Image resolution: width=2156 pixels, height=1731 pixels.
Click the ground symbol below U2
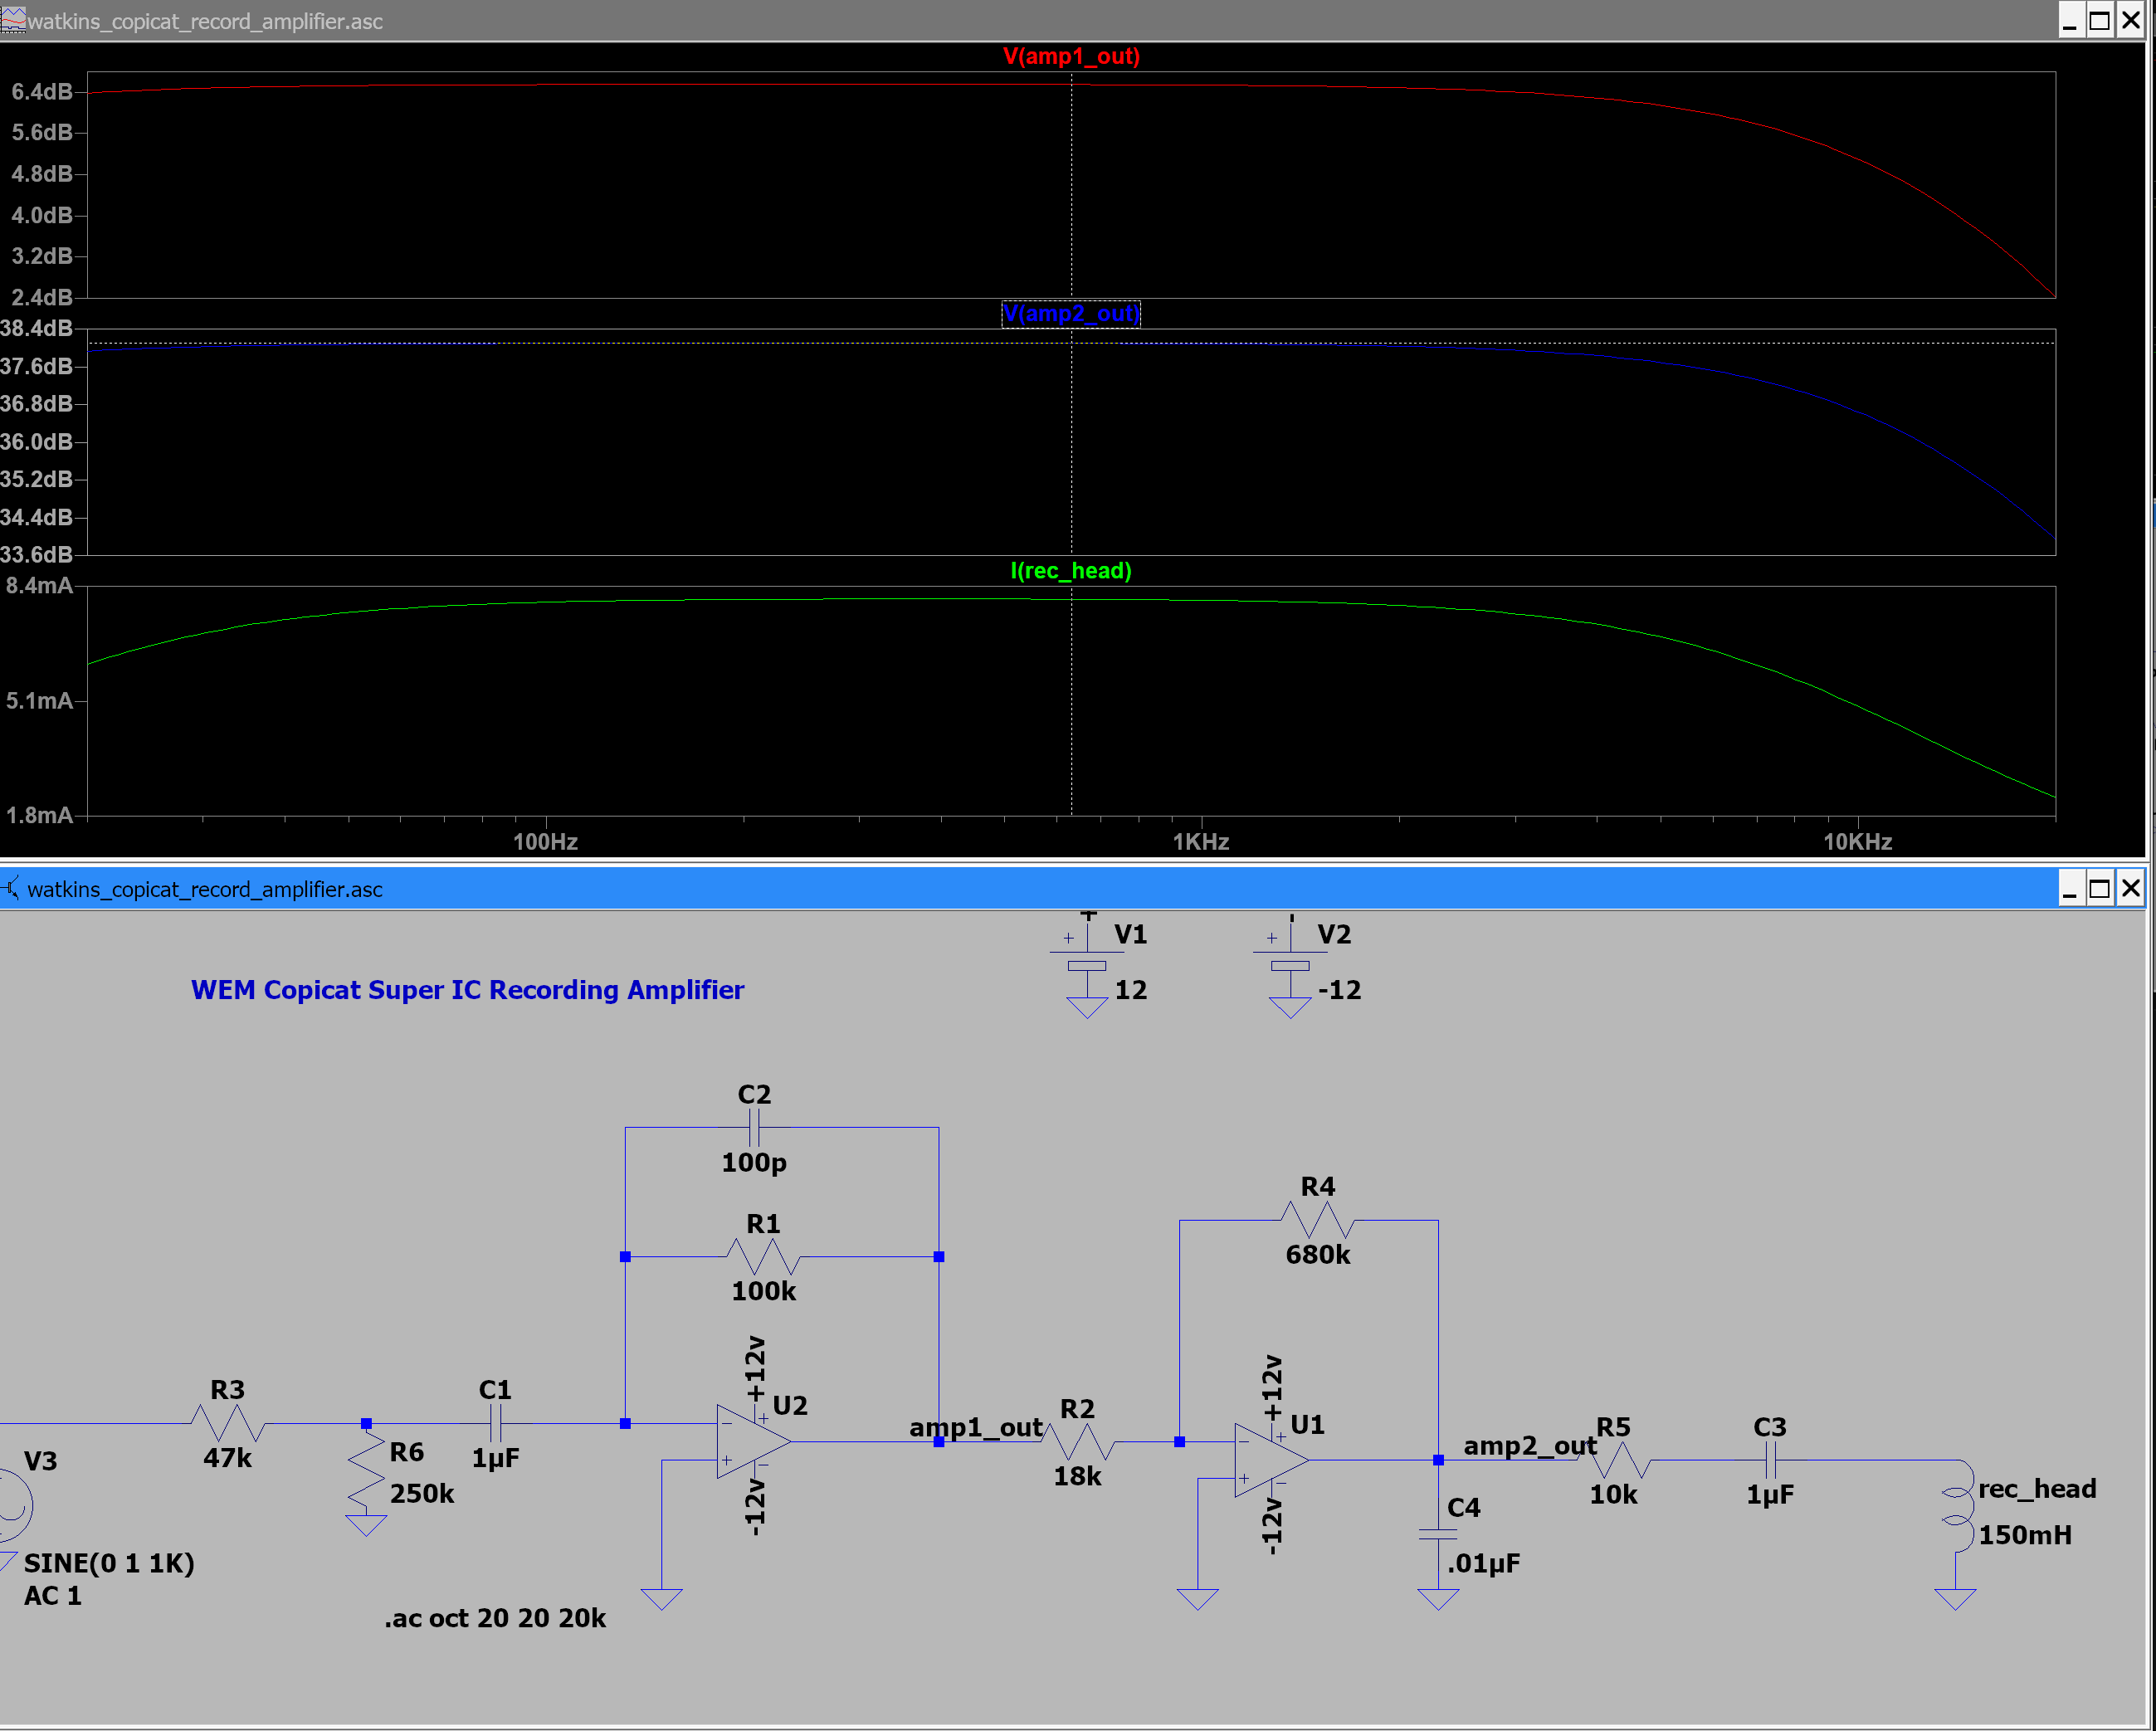661,1599
